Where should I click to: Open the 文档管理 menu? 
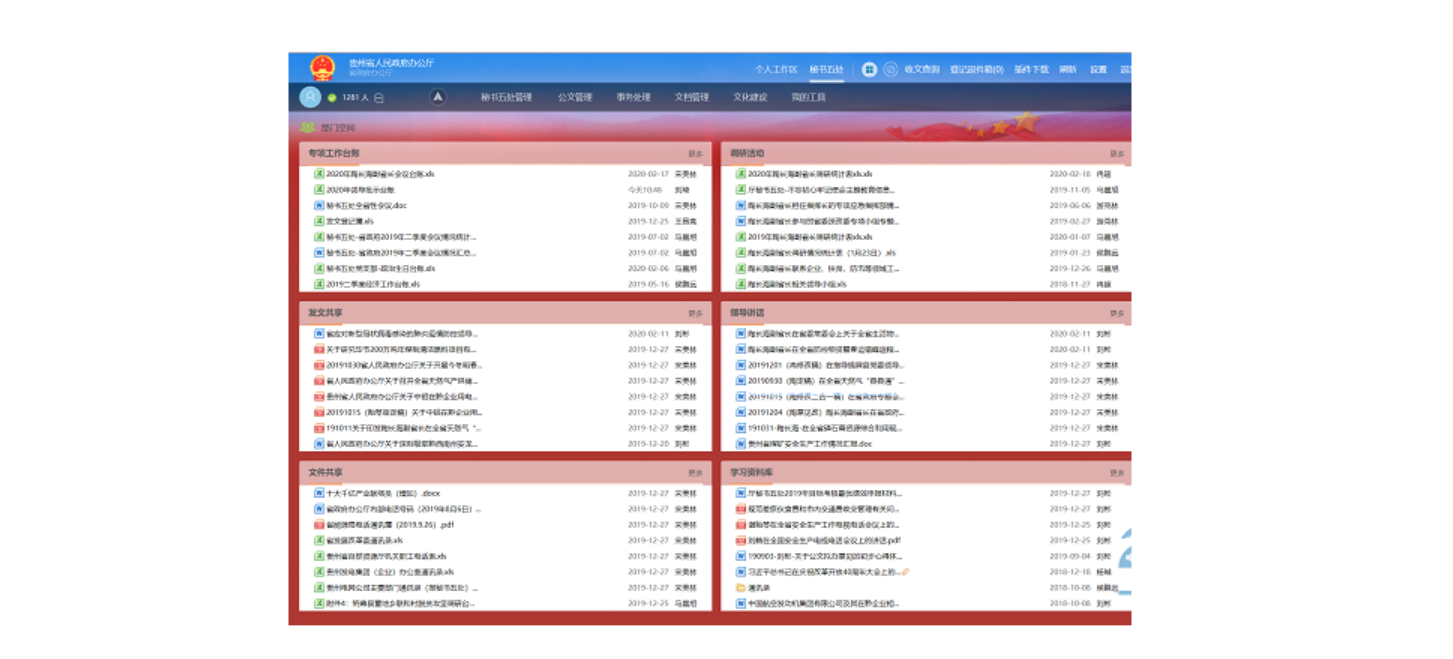(x=691, y=98)
